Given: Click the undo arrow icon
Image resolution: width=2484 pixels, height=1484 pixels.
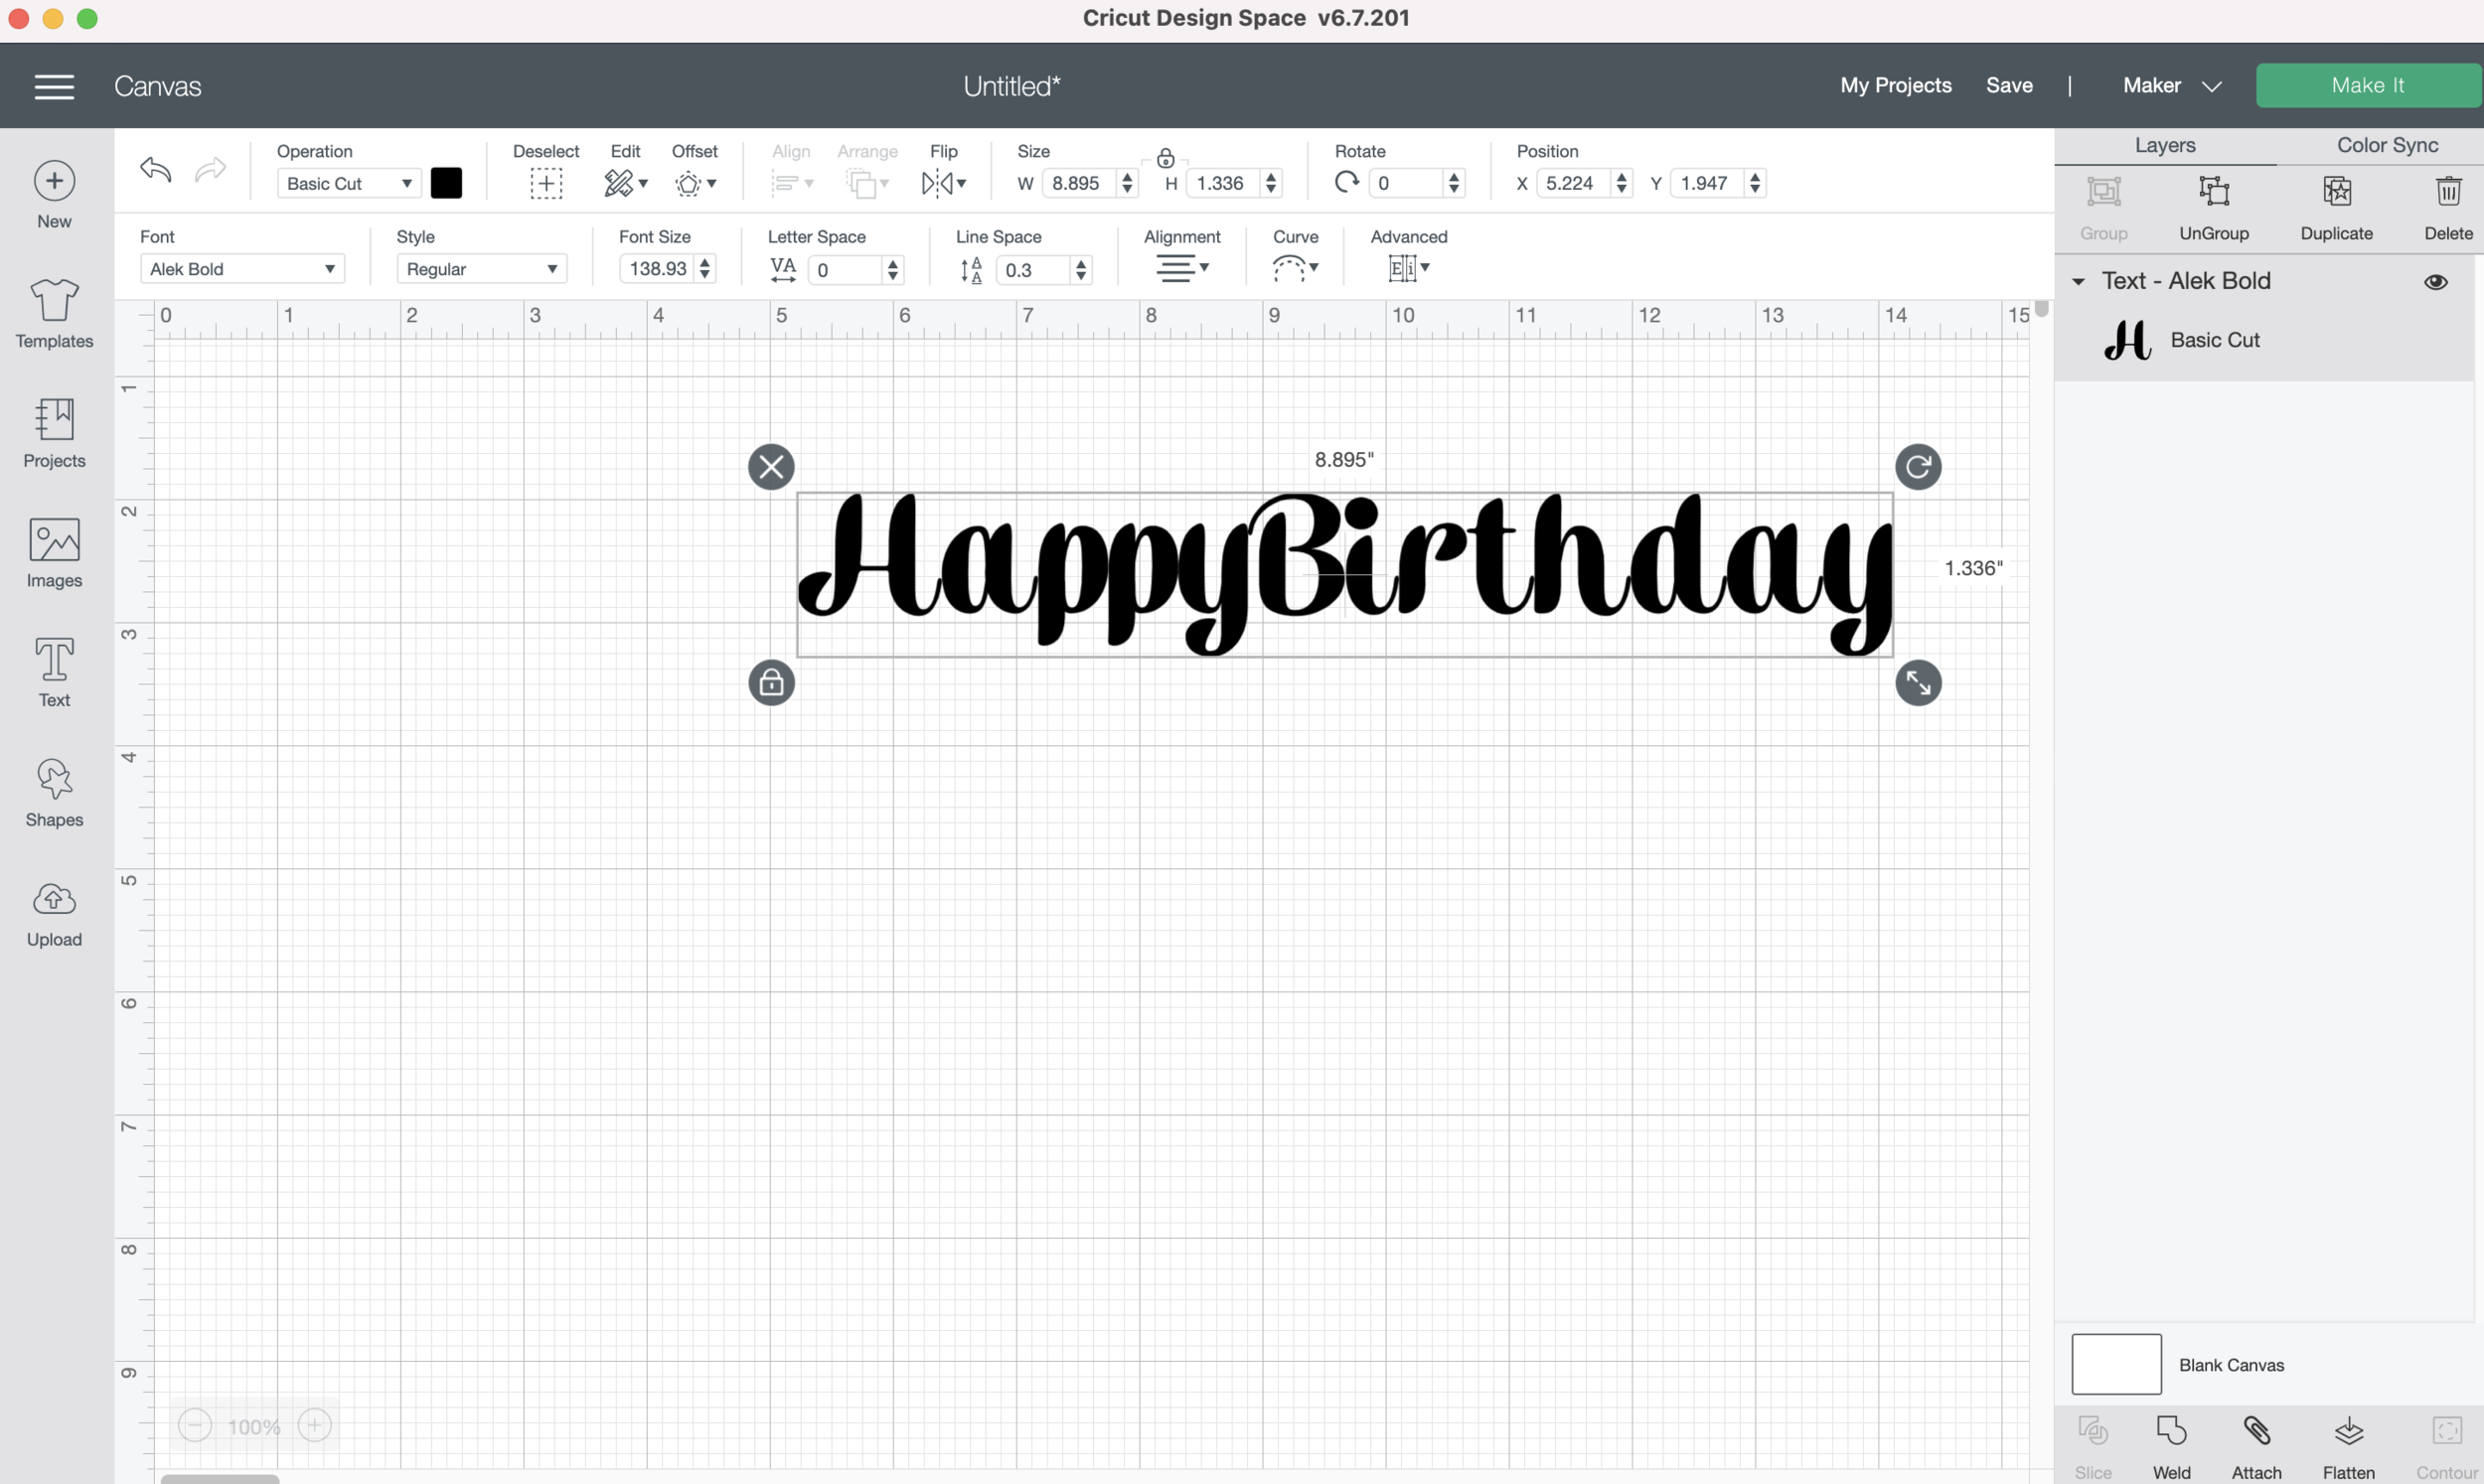Looking at the screenshot, I should tap(156, 169).
